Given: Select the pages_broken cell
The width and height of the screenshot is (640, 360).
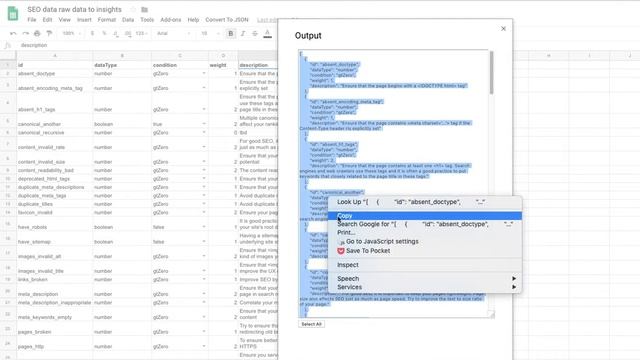Looking at the screenshot, I should pos(55,329).
